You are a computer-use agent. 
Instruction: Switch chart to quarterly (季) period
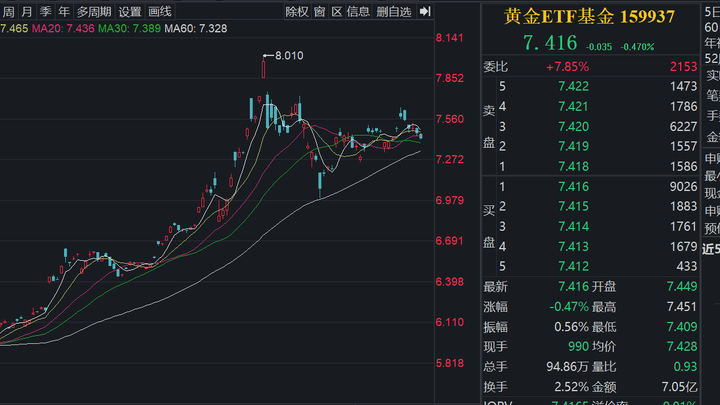[x=45, y=11]
